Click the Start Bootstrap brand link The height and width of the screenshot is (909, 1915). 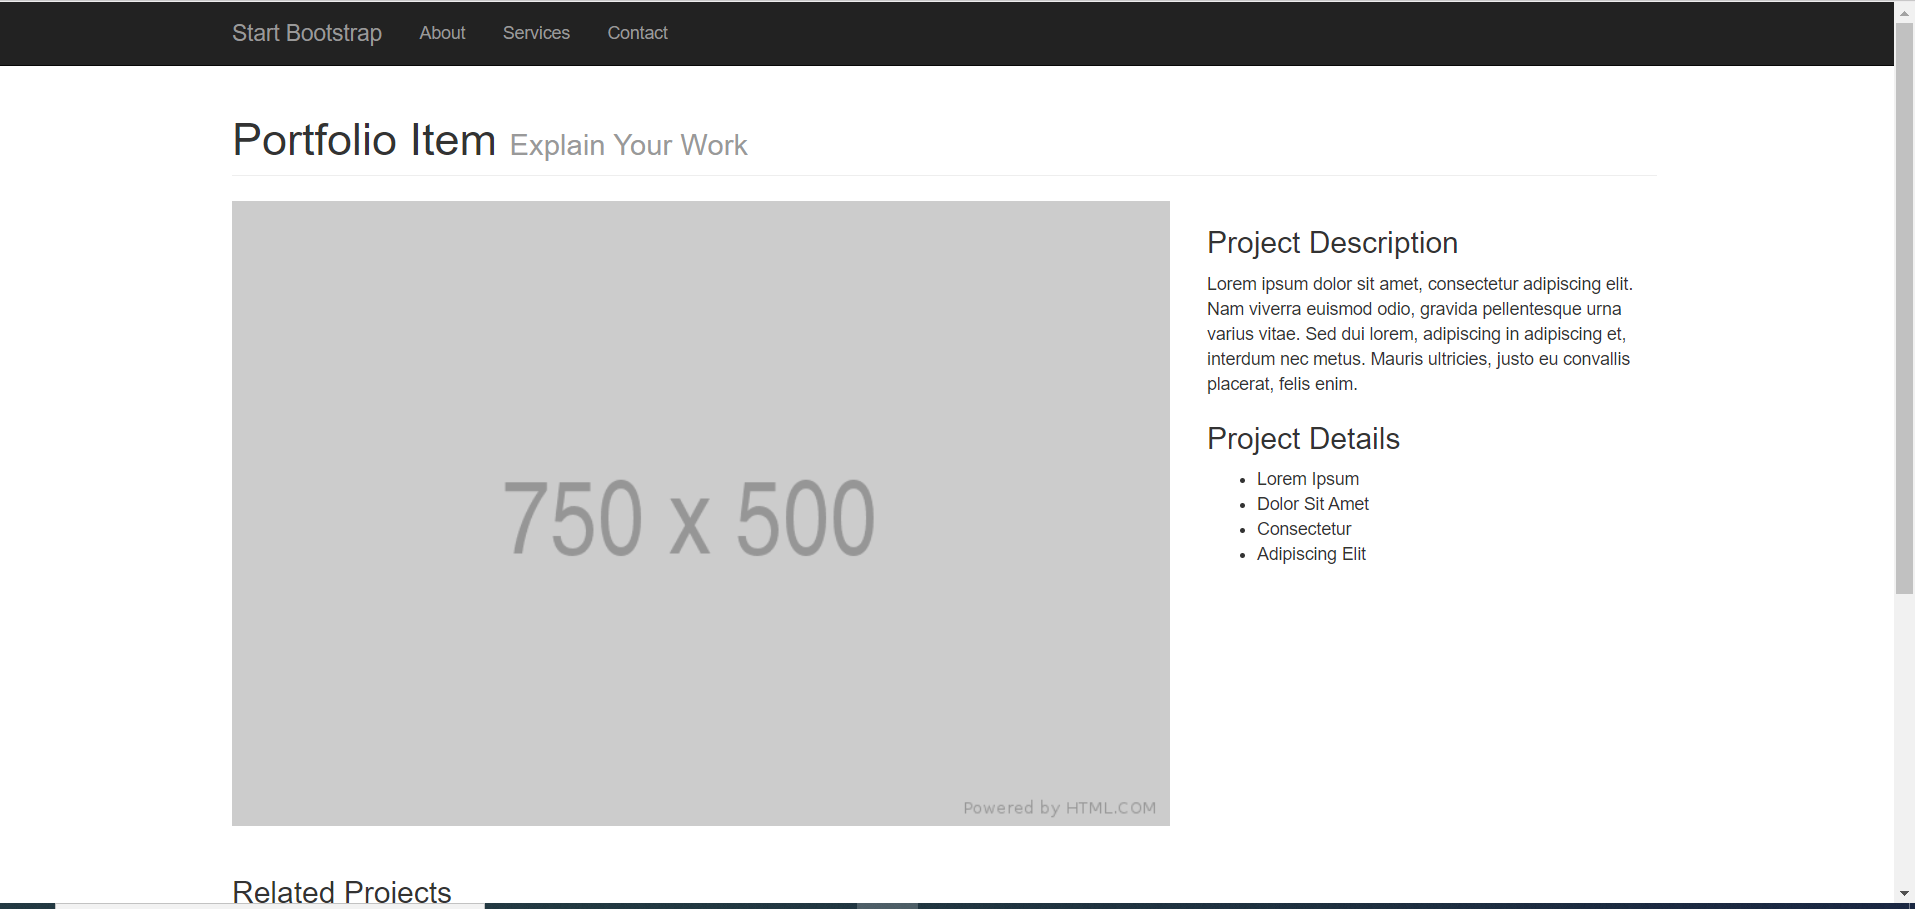coord(306,33)
